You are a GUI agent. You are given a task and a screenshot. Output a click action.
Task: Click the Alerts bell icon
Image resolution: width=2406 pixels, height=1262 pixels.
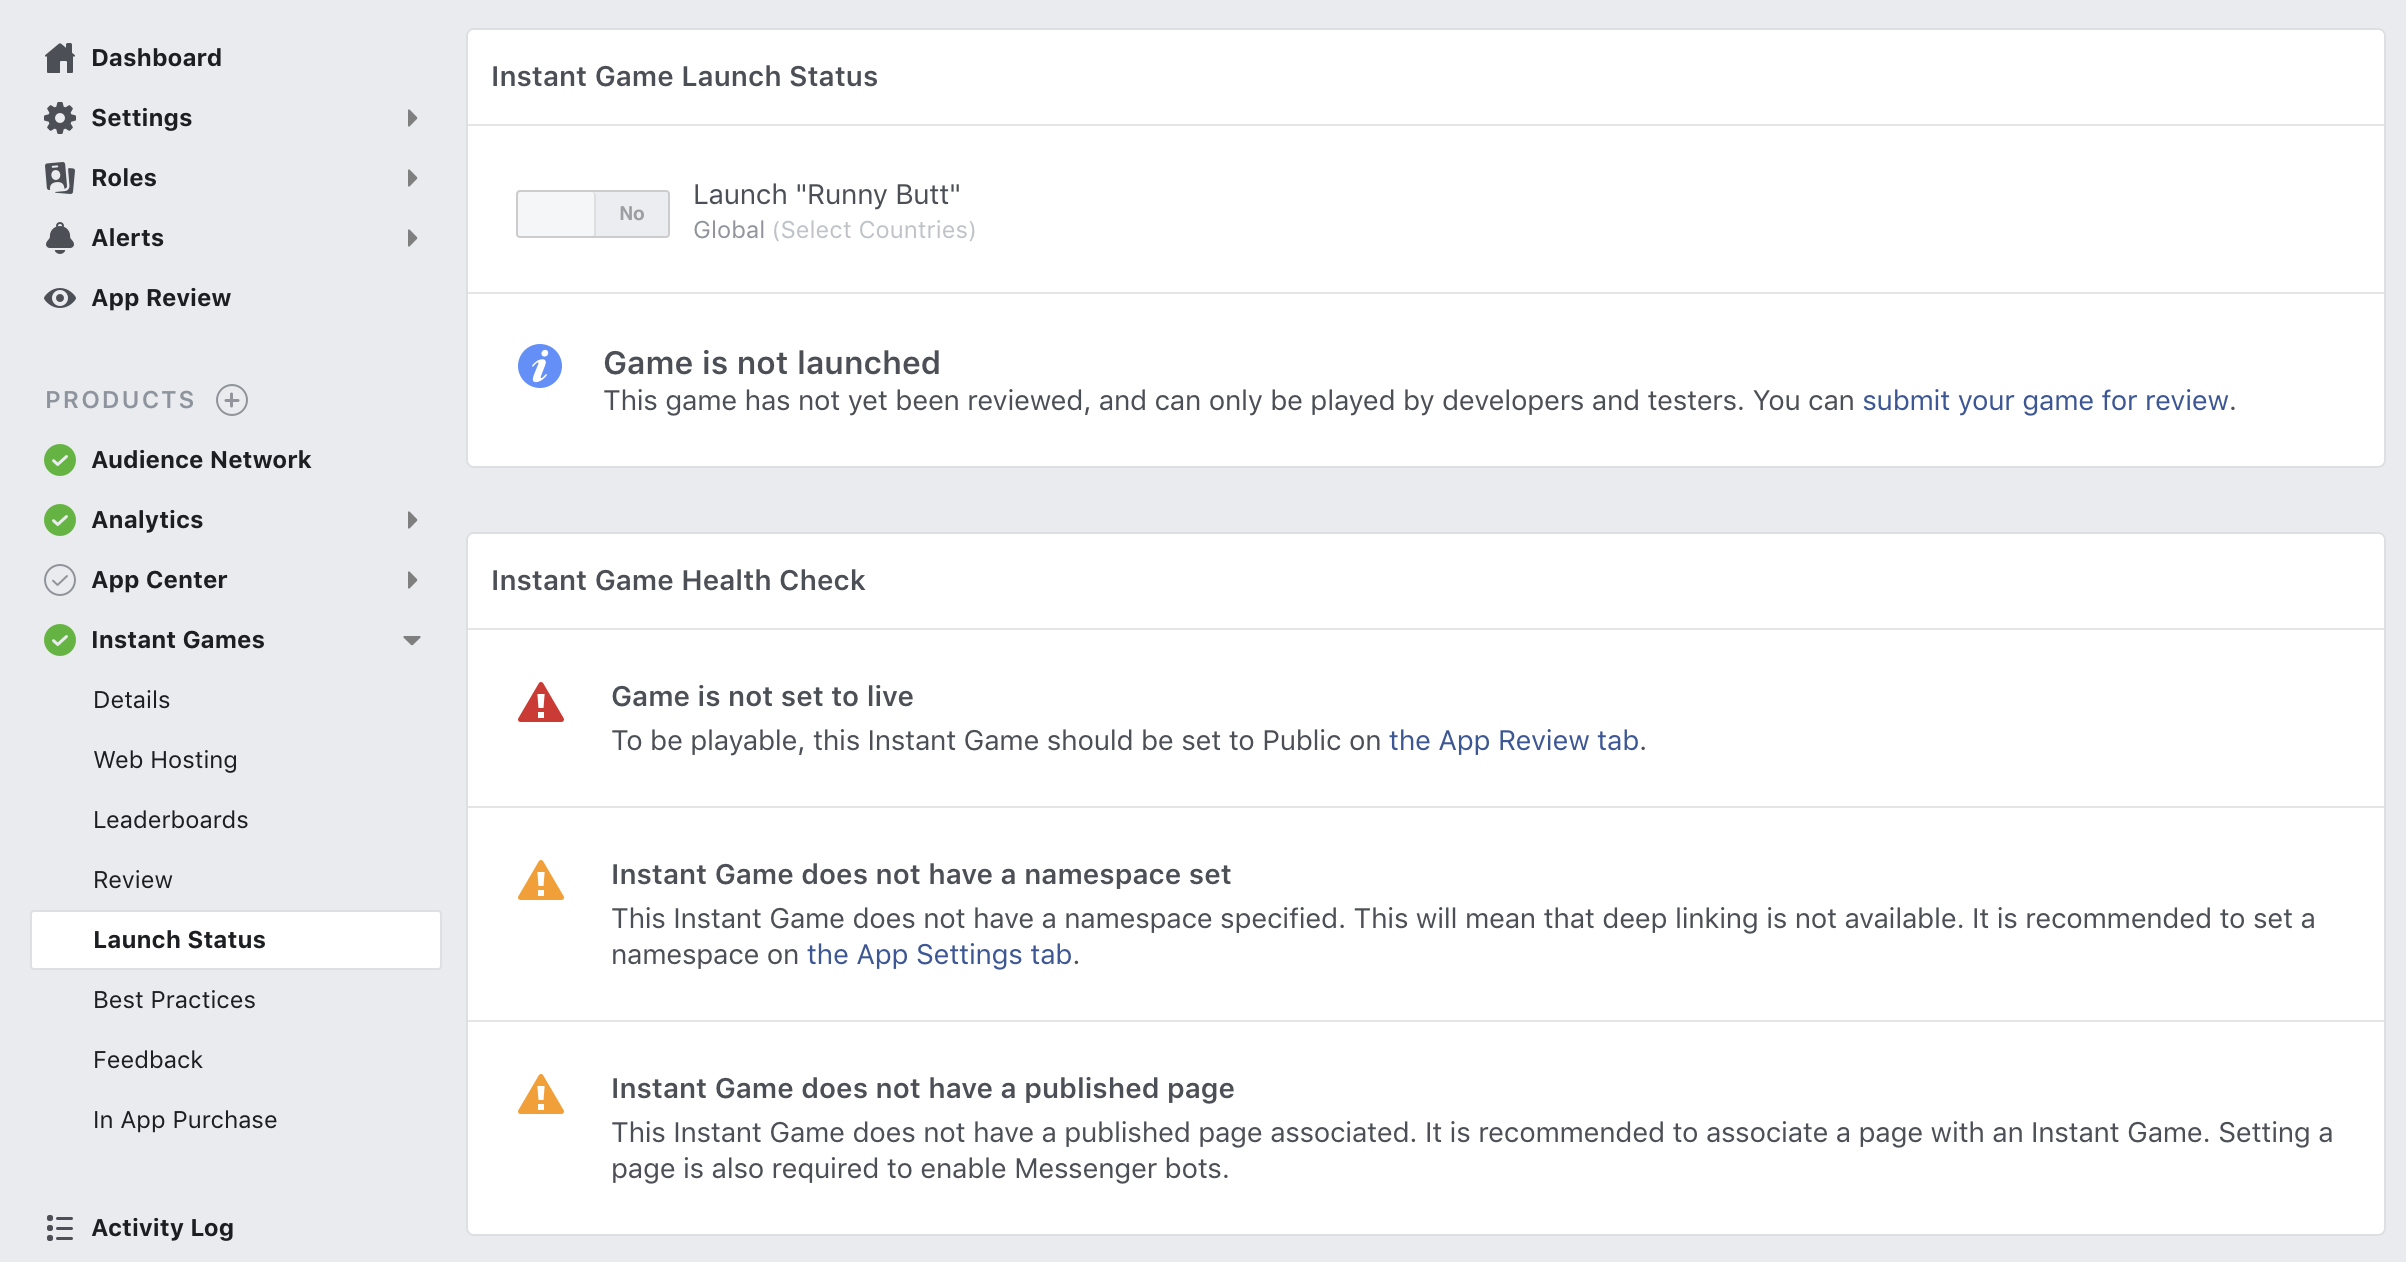(60, 238)
